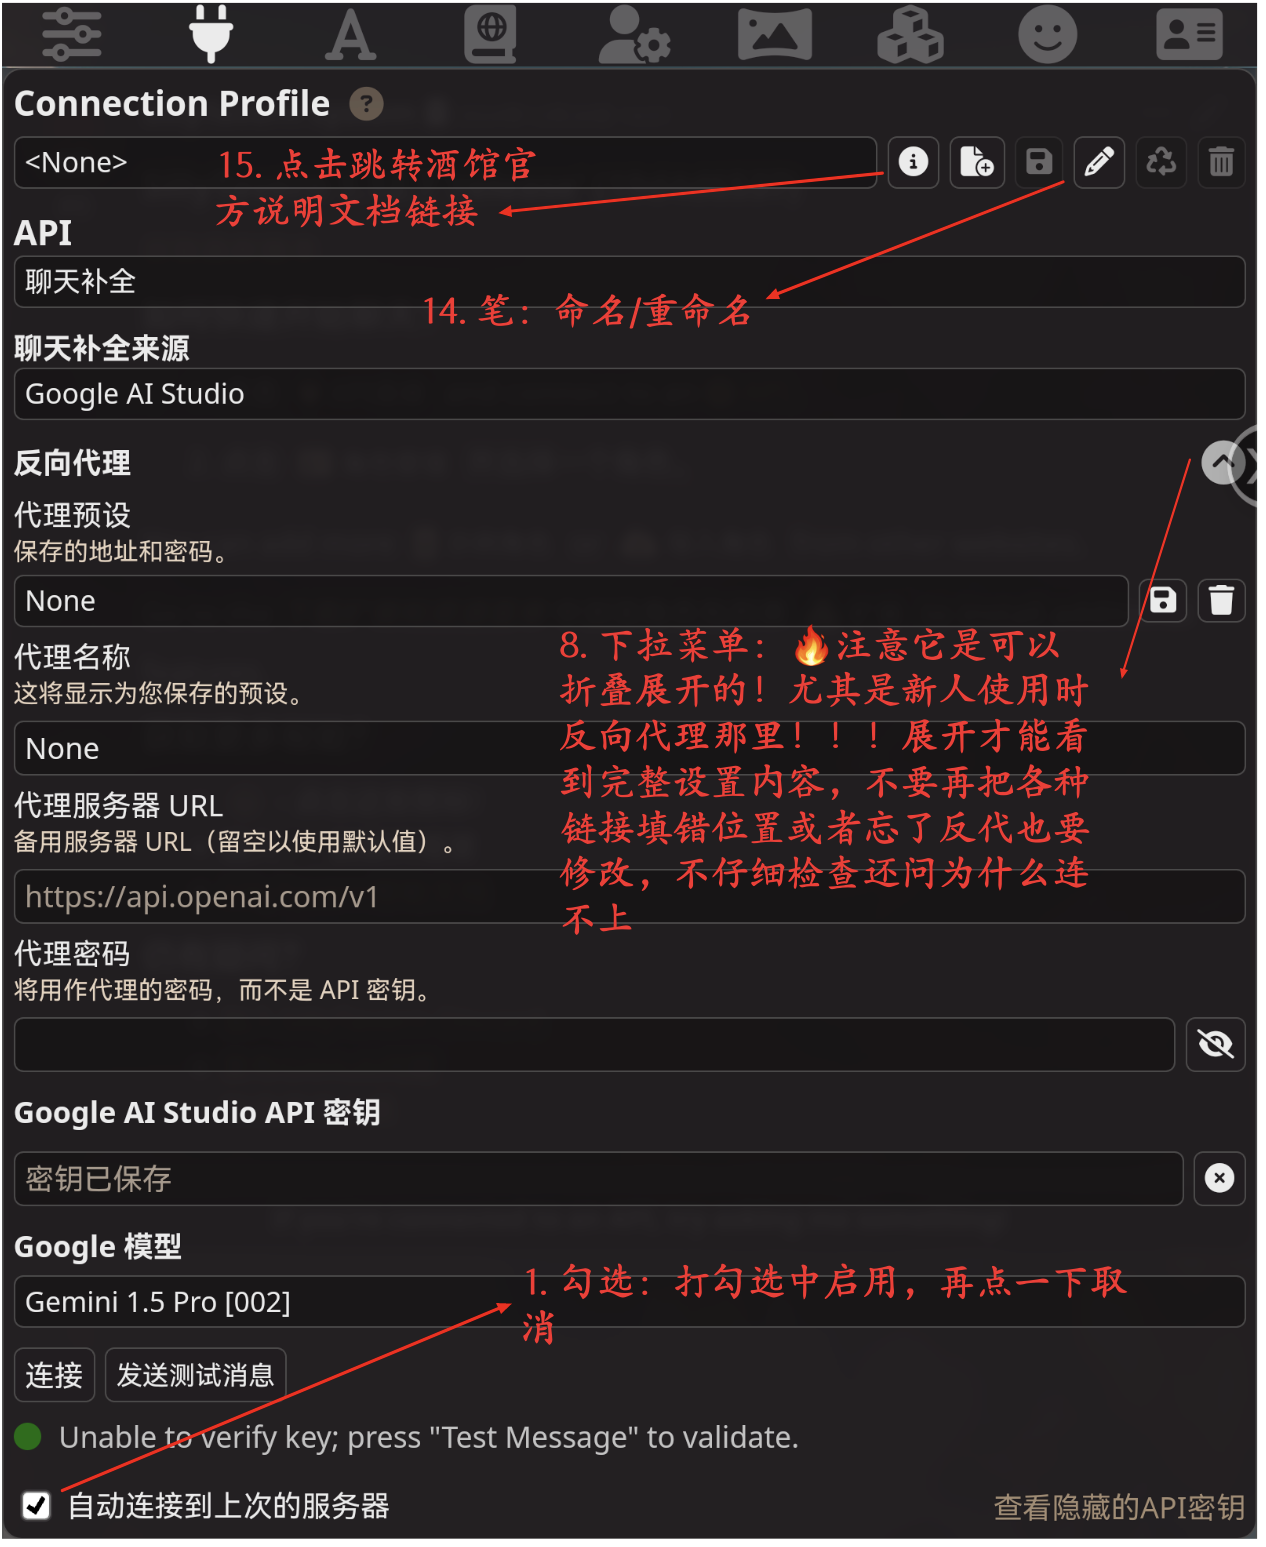
Task: Uncheck auto-connect to last server checkbox
Action: tap(36, 1505)
